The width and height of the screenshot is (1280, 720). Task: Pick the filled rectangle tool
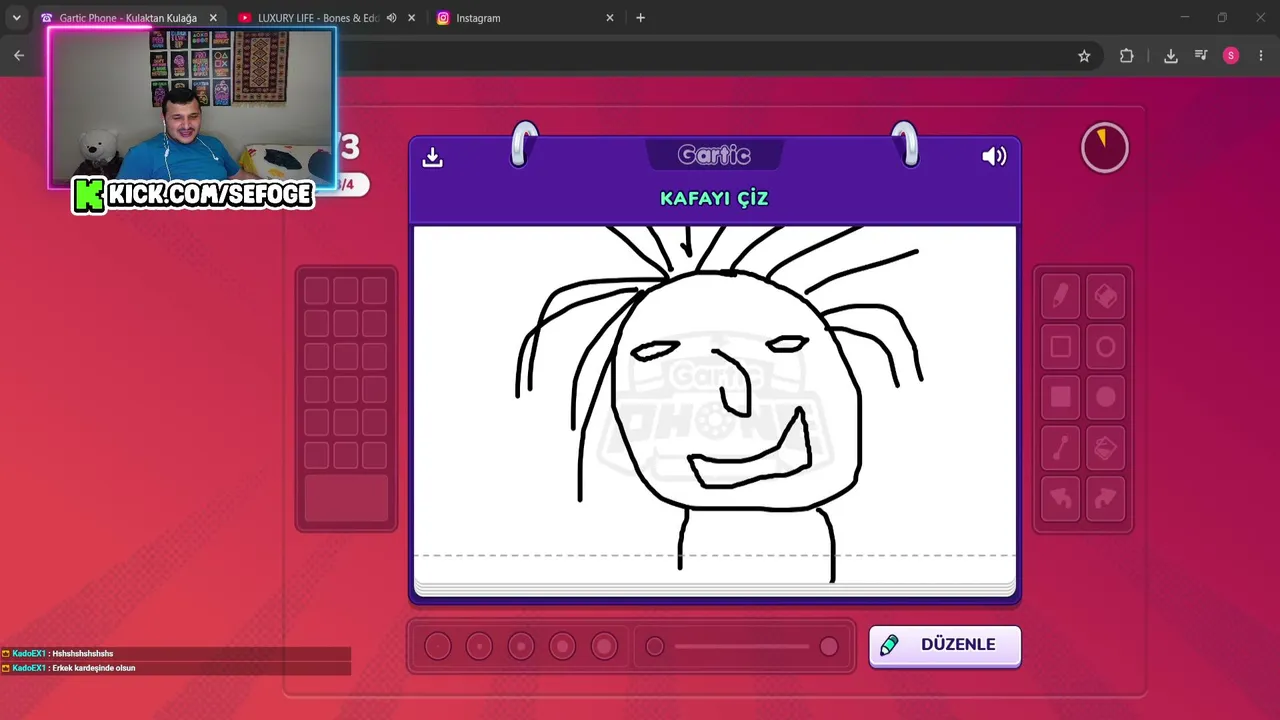1060,398
